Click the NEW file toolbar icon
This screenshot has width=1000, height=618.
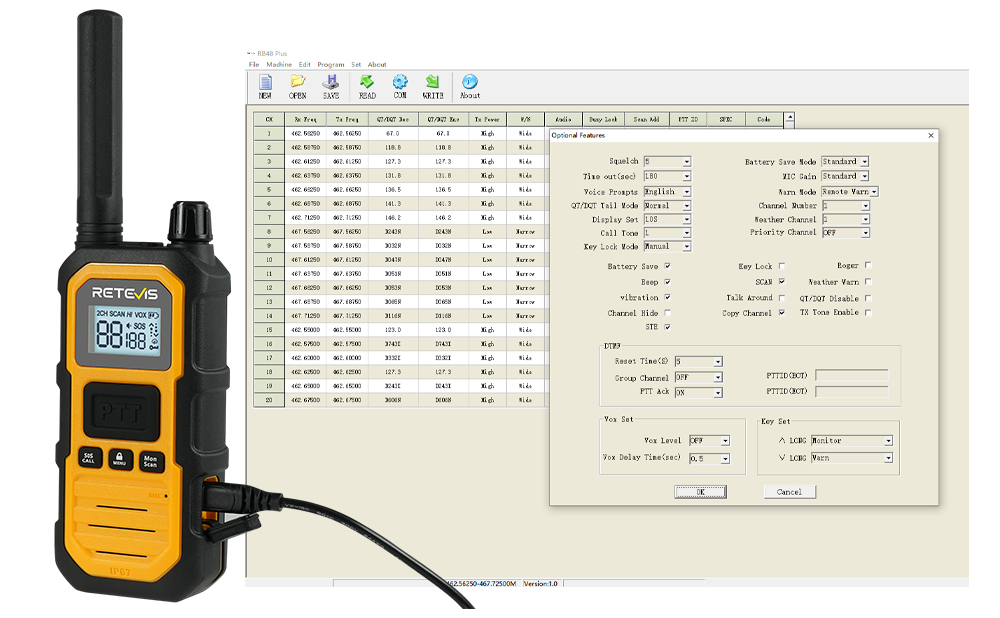tap(265, 83)
